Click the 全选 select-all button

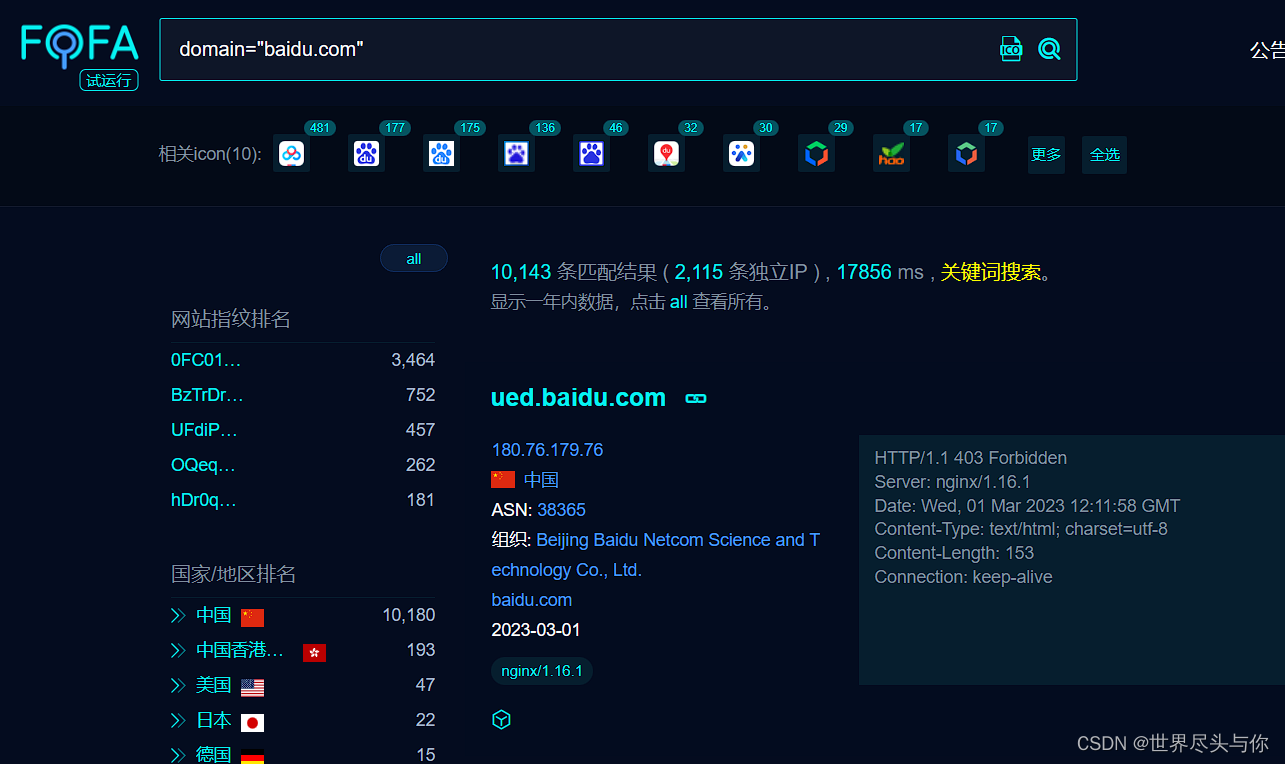point(1104,155)
